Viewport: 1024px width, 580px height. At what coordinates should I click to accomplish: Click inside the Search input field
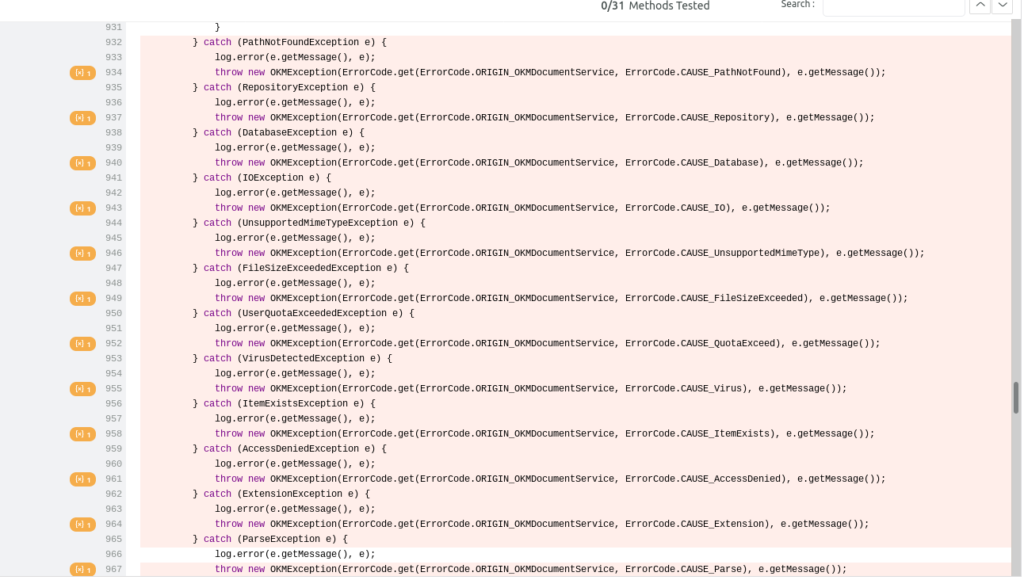pos(894,8)
